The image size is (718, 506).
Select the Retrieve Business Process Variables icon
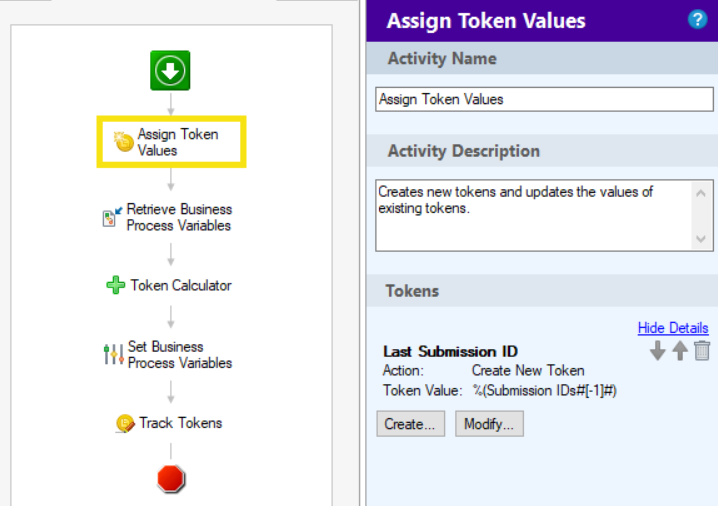pyautogui.click(x=112, y=217)
